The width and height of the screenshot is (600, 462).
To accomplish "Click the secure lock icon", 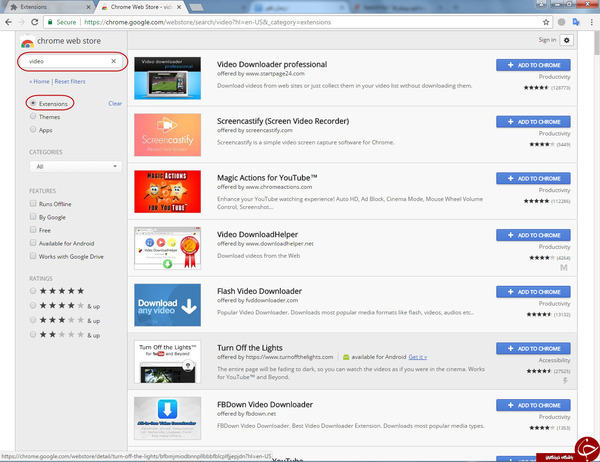I will click(50, 22).
